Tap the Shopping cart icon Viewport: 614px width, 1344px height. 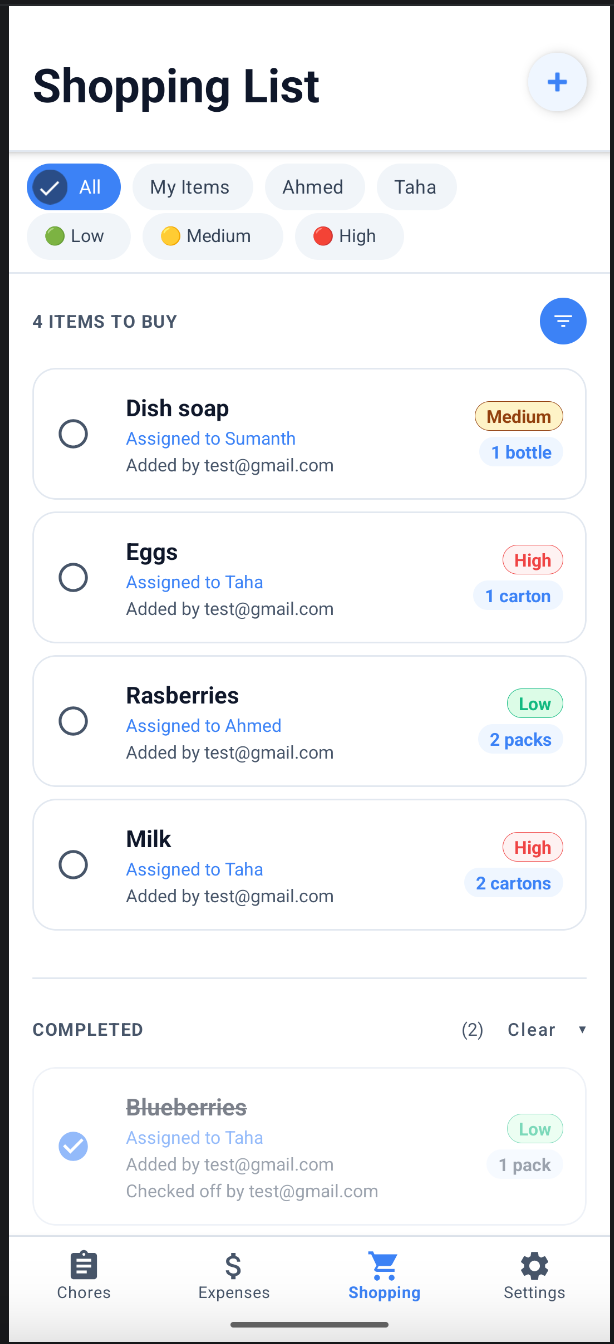pyautogui.click(x=383, y=1265)
